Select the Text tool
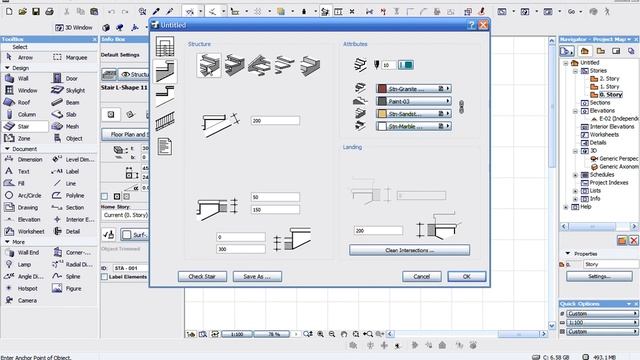640x360 pixels. (x=24, y=171)
